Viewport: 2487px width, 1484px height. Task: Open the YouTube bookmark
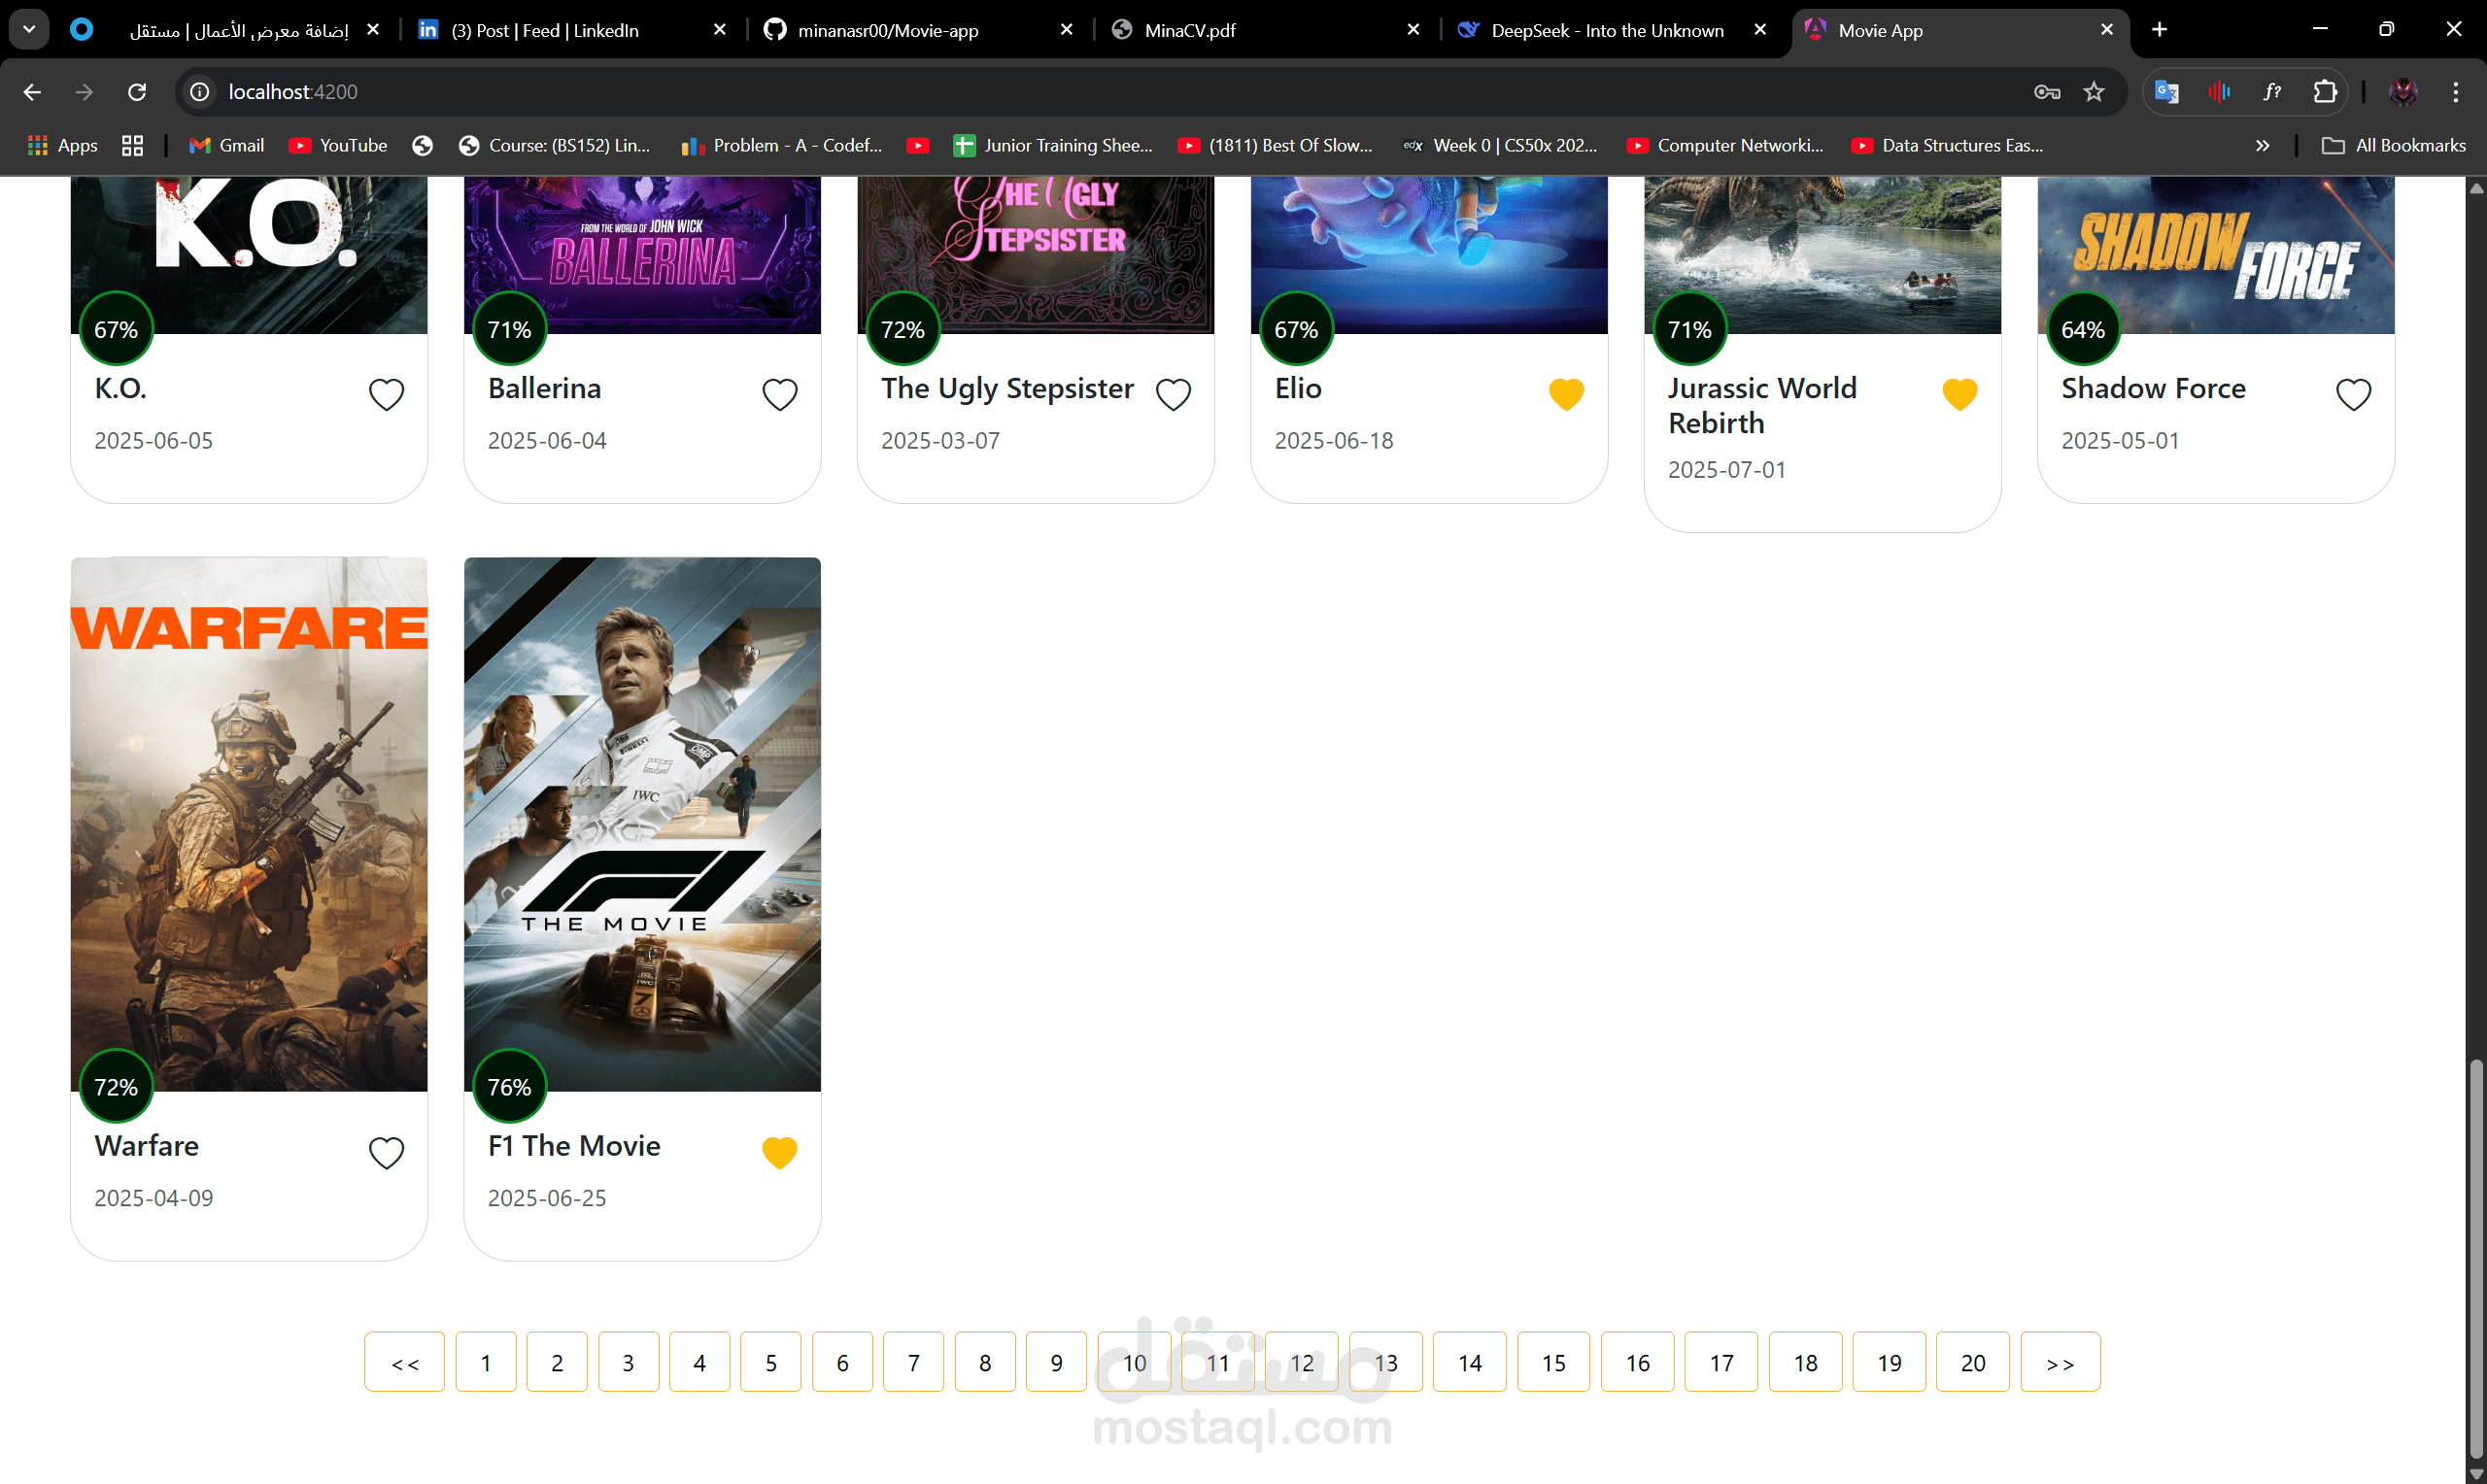click(x=338, y=146)
